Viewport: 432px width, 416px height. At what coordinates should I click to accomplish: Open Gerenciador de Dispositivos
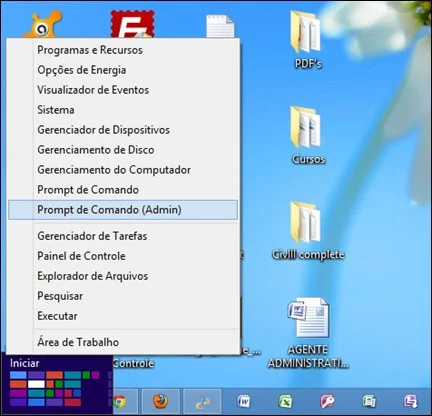[x=123, y=130]
